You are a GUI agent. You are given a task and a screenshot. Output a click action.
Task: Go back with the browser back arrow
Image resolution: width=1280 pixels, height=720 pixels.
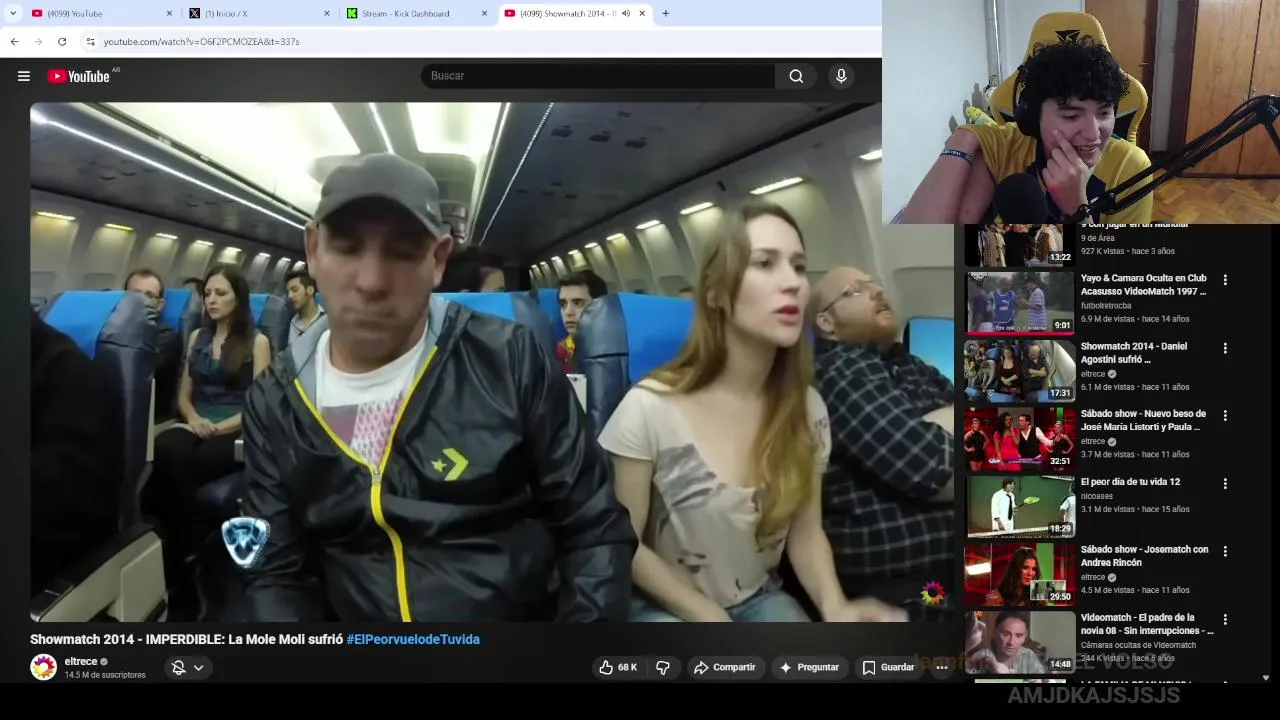coord(14,41)
